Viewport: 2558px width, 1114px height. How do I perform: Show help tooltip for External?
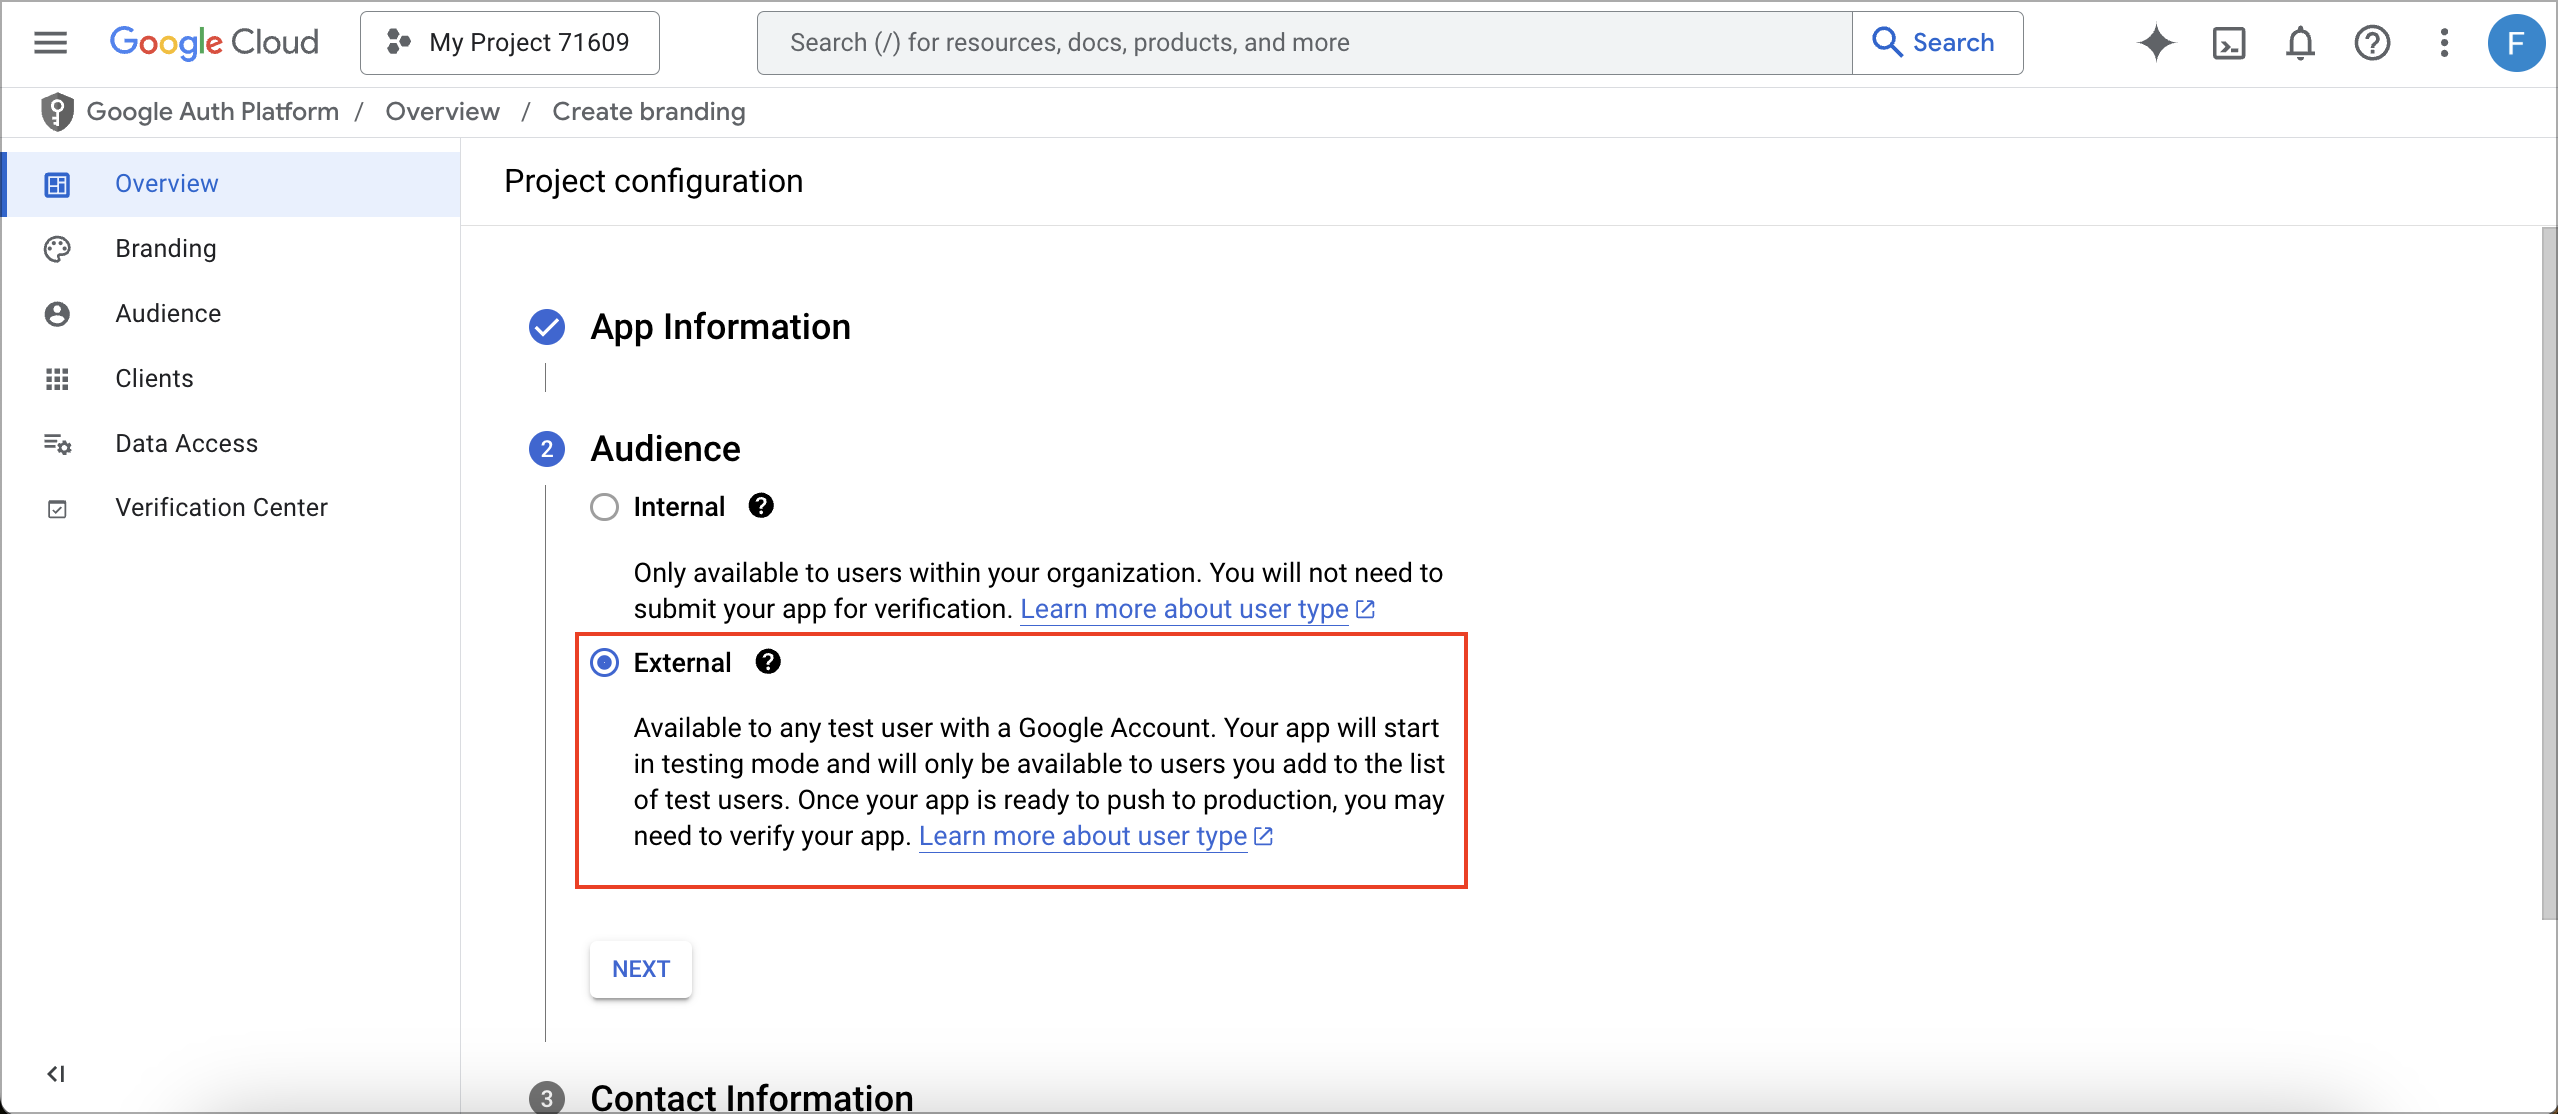pyautogui.click(x=768, y=662)
